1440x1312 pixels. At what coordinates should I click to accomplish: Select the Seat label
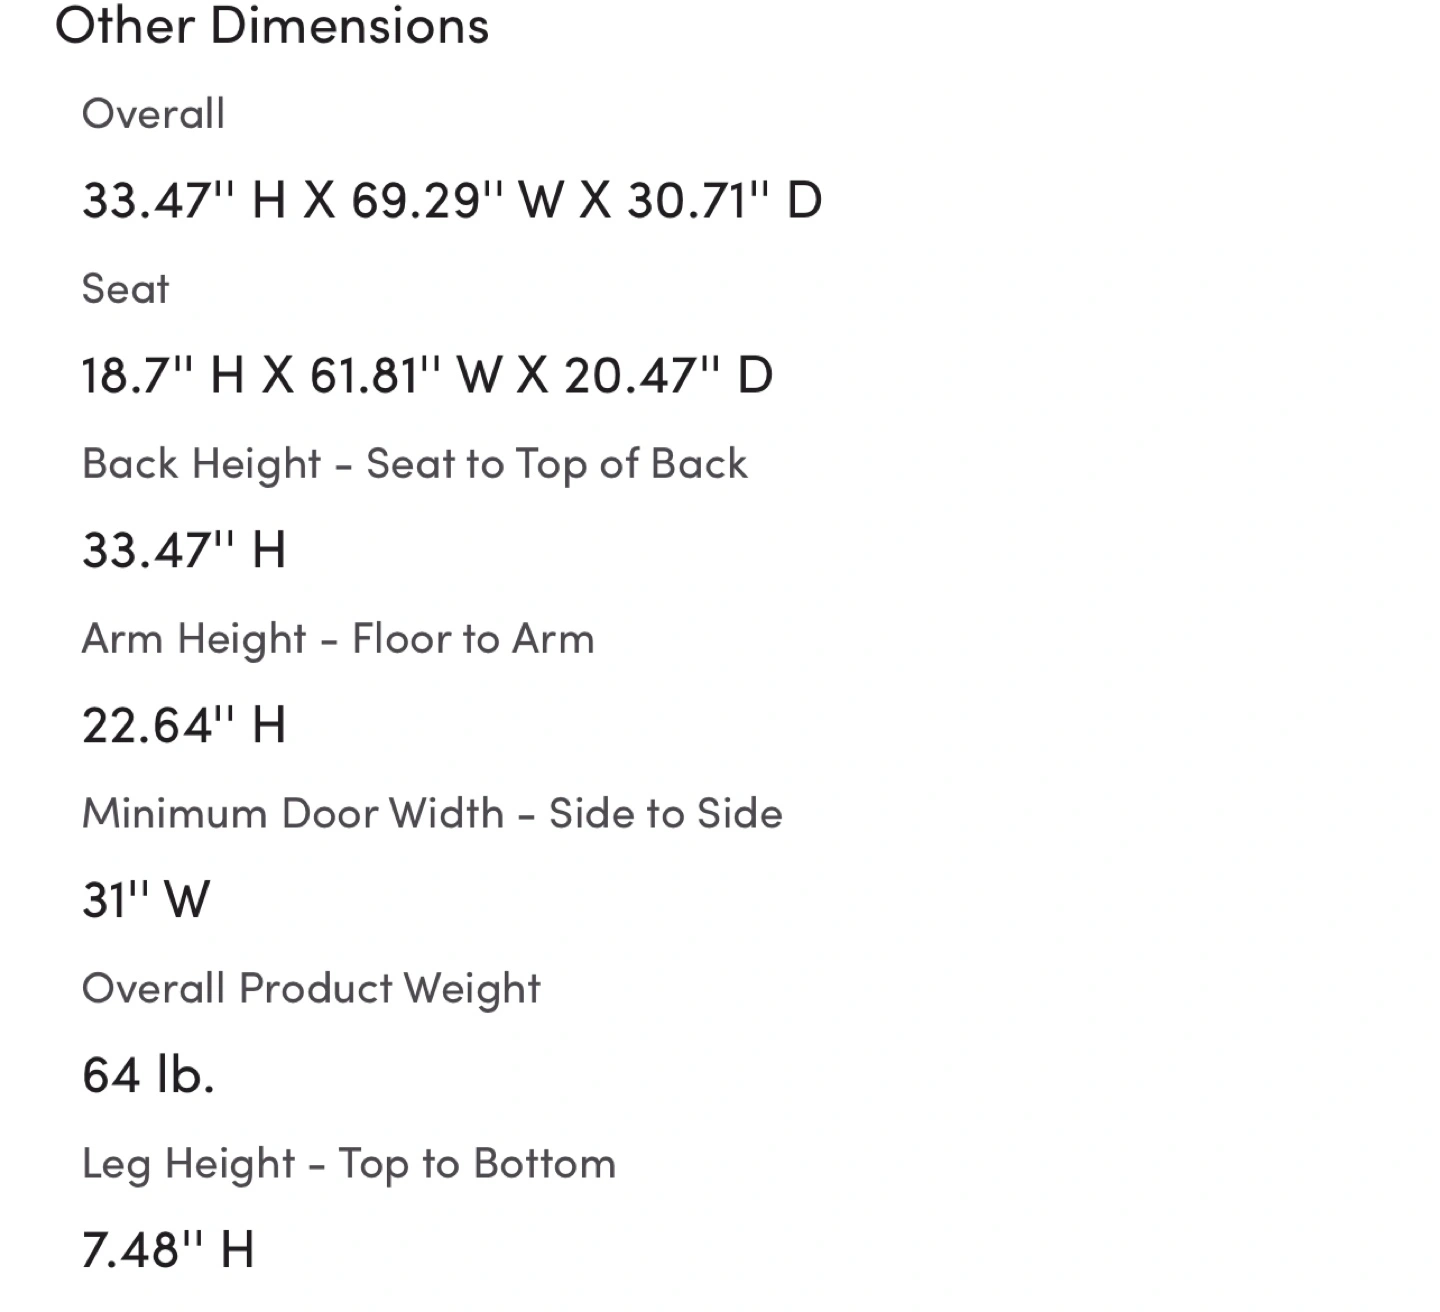(125, 289)
